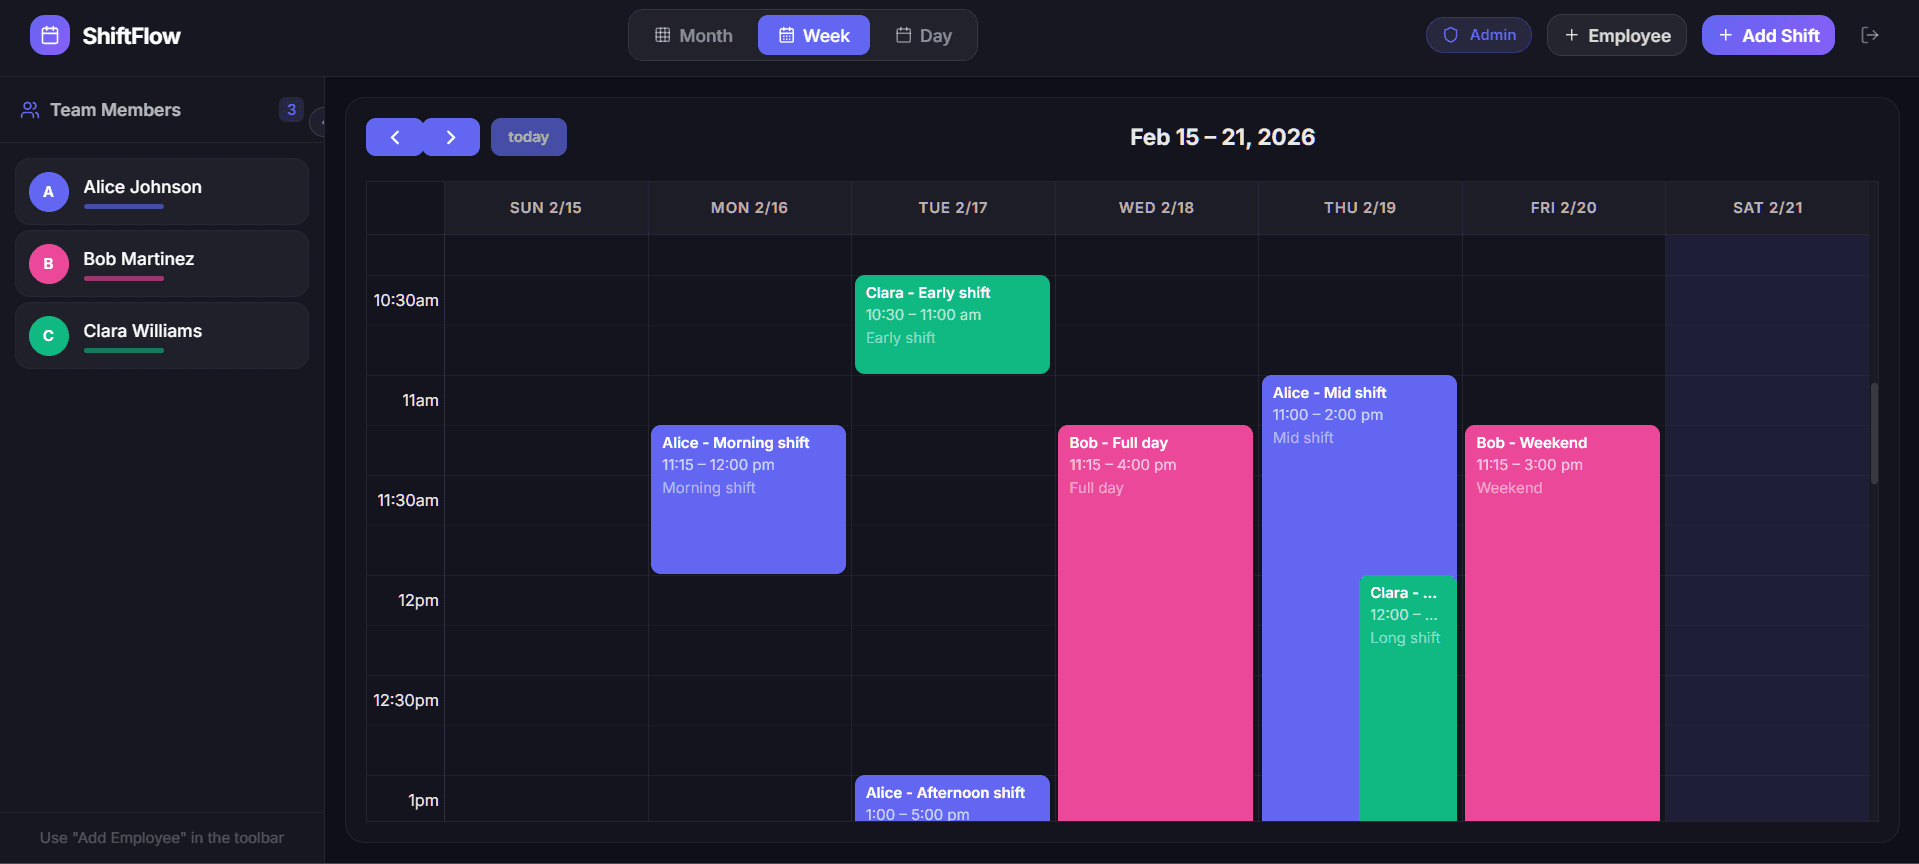The image size is (1919, 864).
Task: Click the + Employee button
Action: (1616, 36)
